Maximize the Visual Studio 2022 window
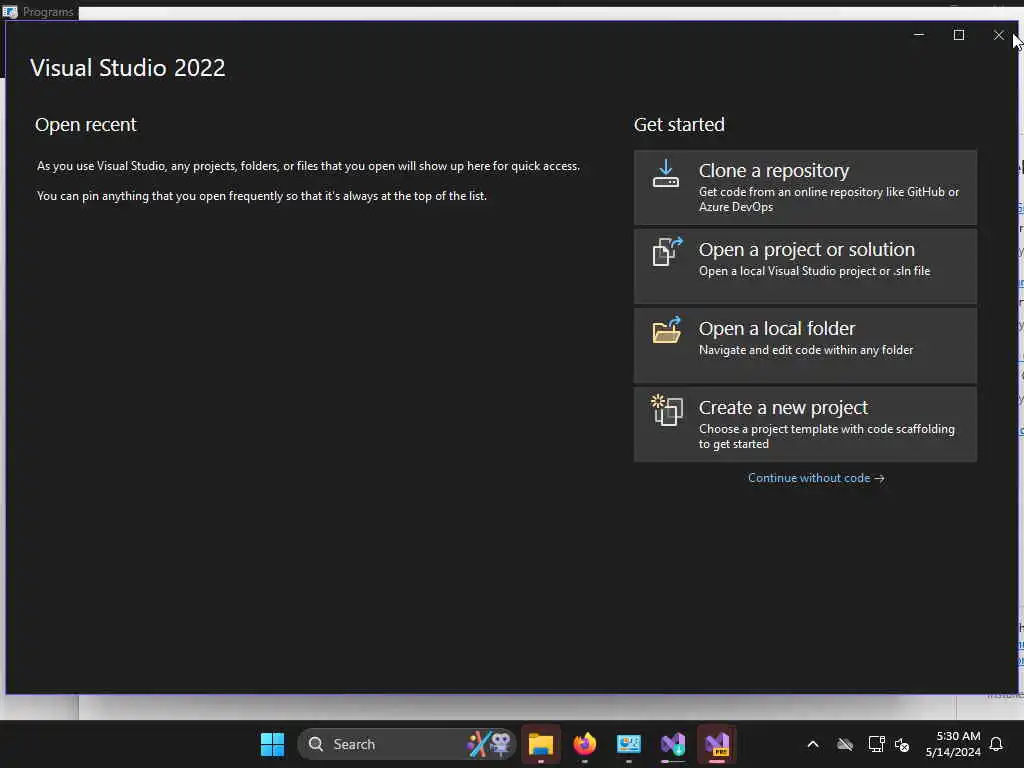The width and height of the screenshot is (1024, 768). click(959, 35)
